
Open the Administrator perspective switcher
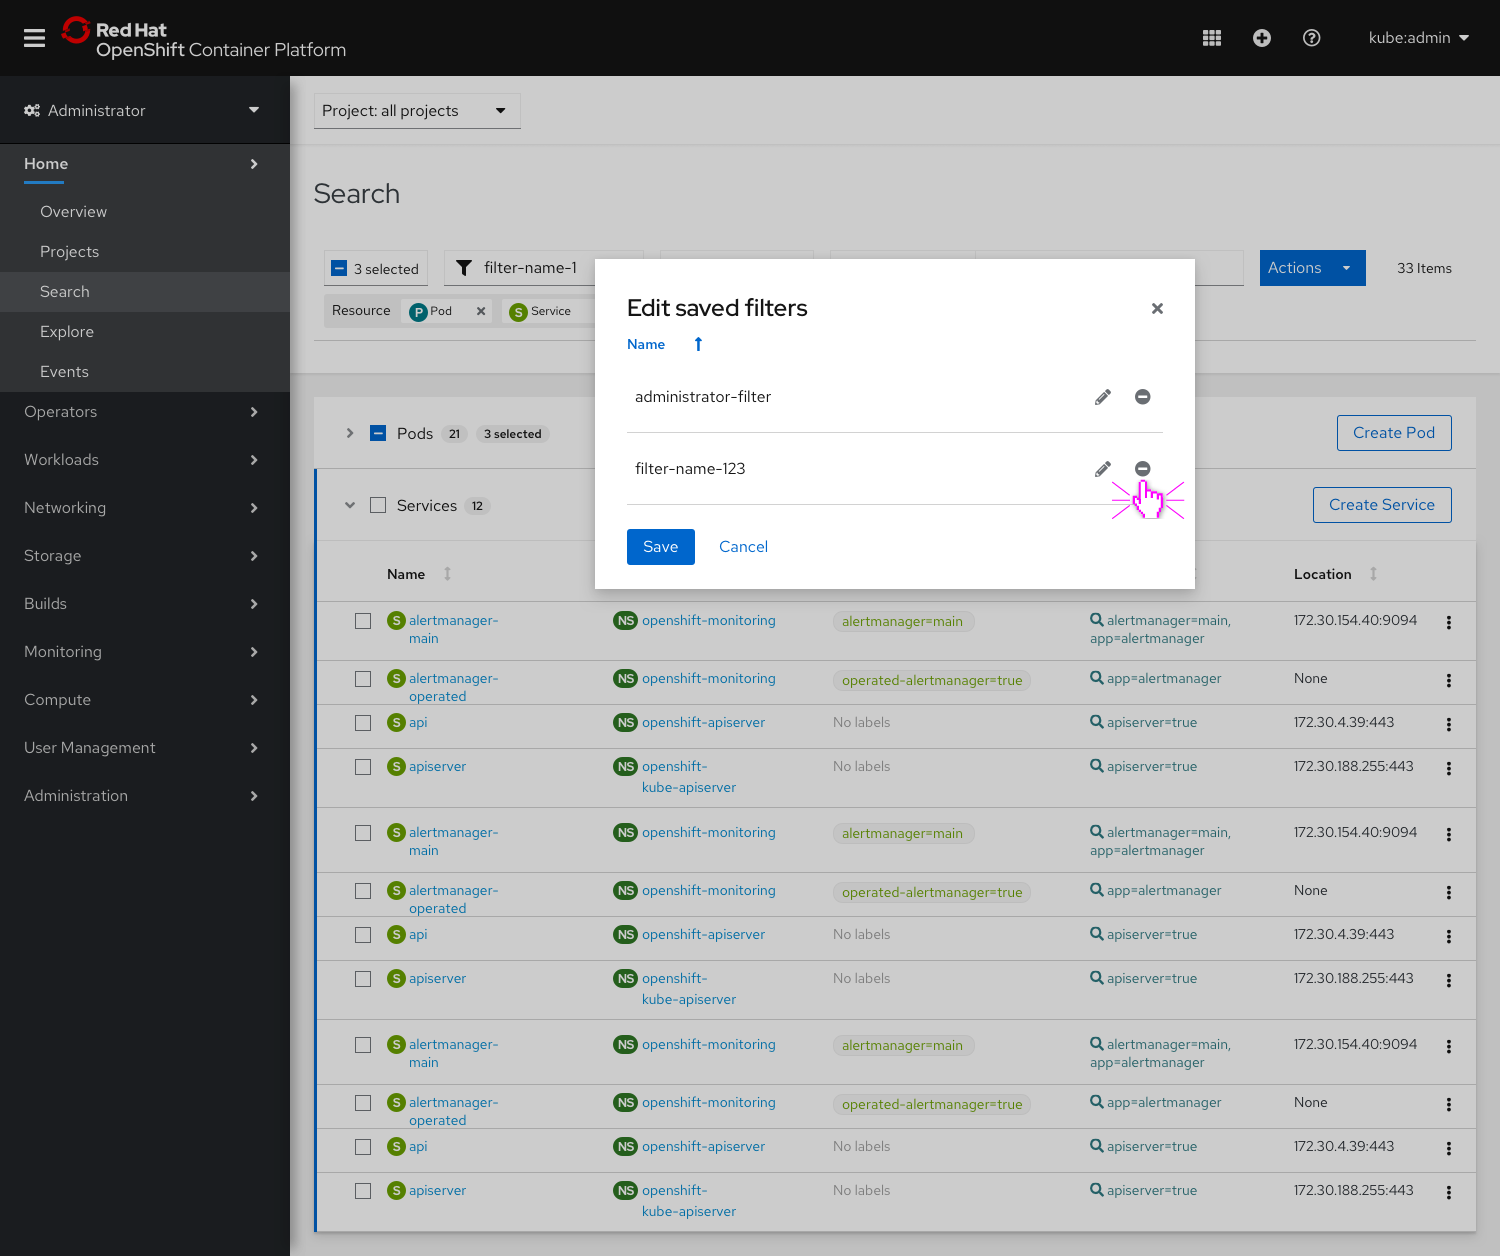[144, 110]
